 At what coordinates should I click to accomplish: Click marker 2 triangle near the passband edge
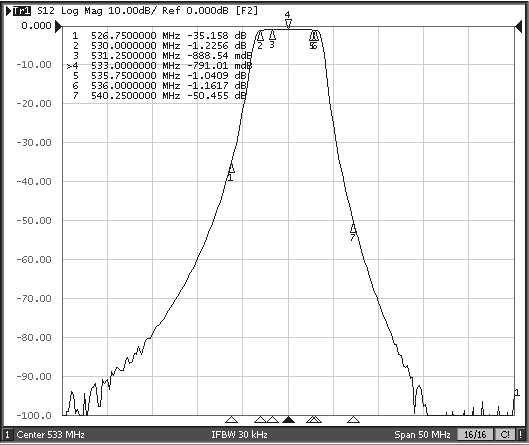point(260,35)
